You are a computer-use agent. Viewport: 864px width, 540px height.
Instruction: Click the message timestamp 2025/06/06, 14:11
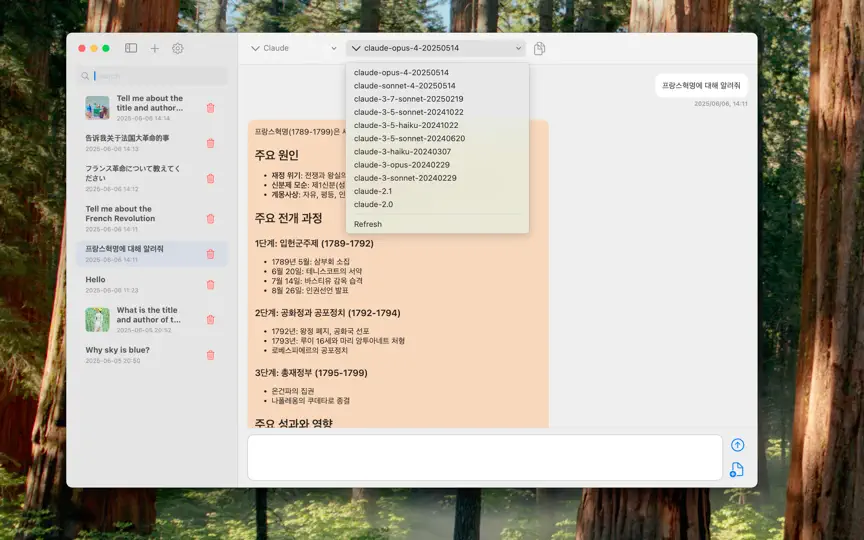pyautogui.click(x=721, y=104)
